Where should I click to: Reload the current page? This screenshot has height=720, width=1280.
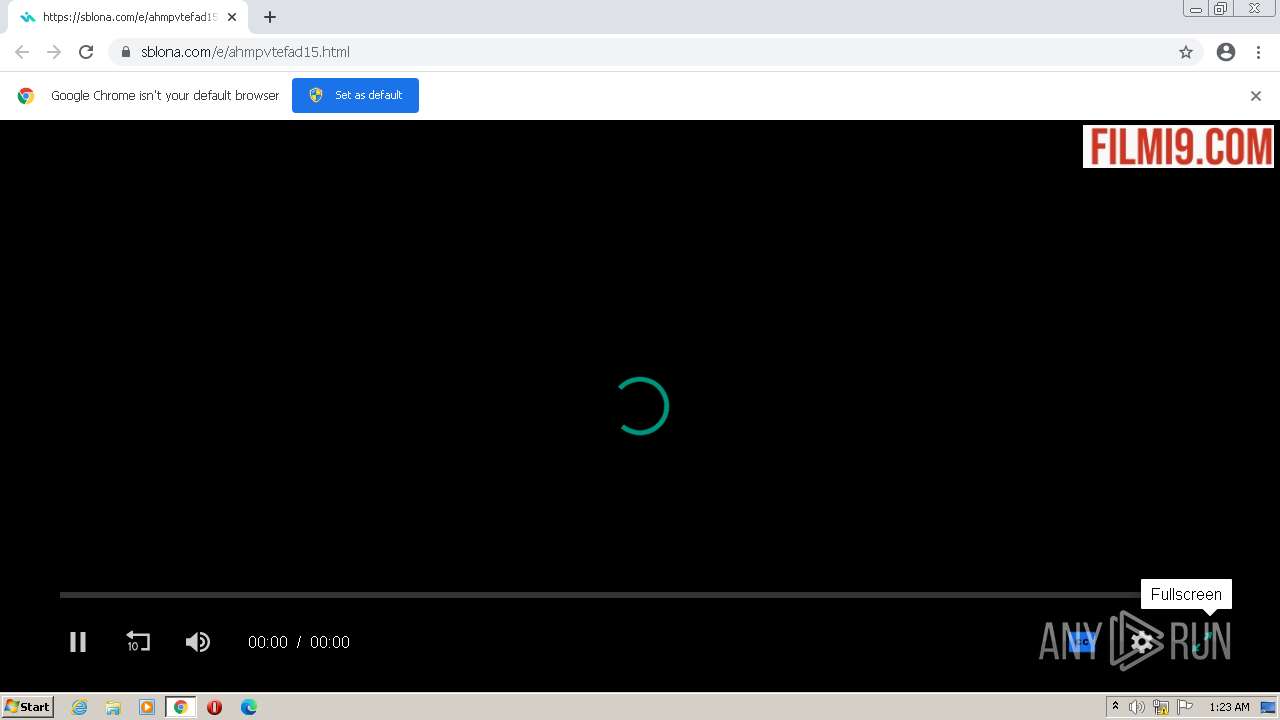click(86, 52)
